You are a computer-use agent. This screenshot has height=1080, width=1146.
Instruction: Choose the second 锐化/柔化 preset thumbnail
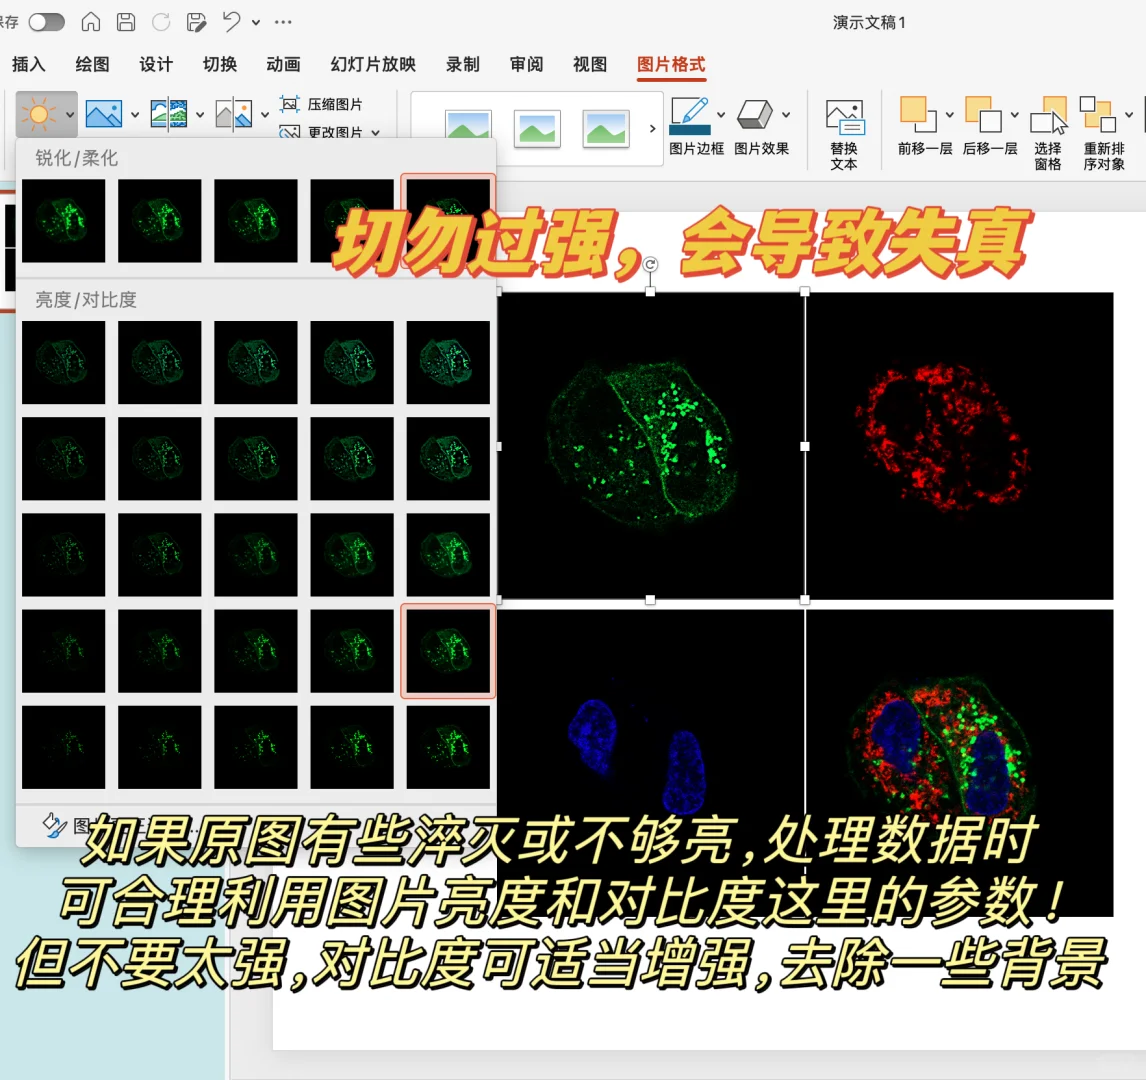click(x=159, y=221)
